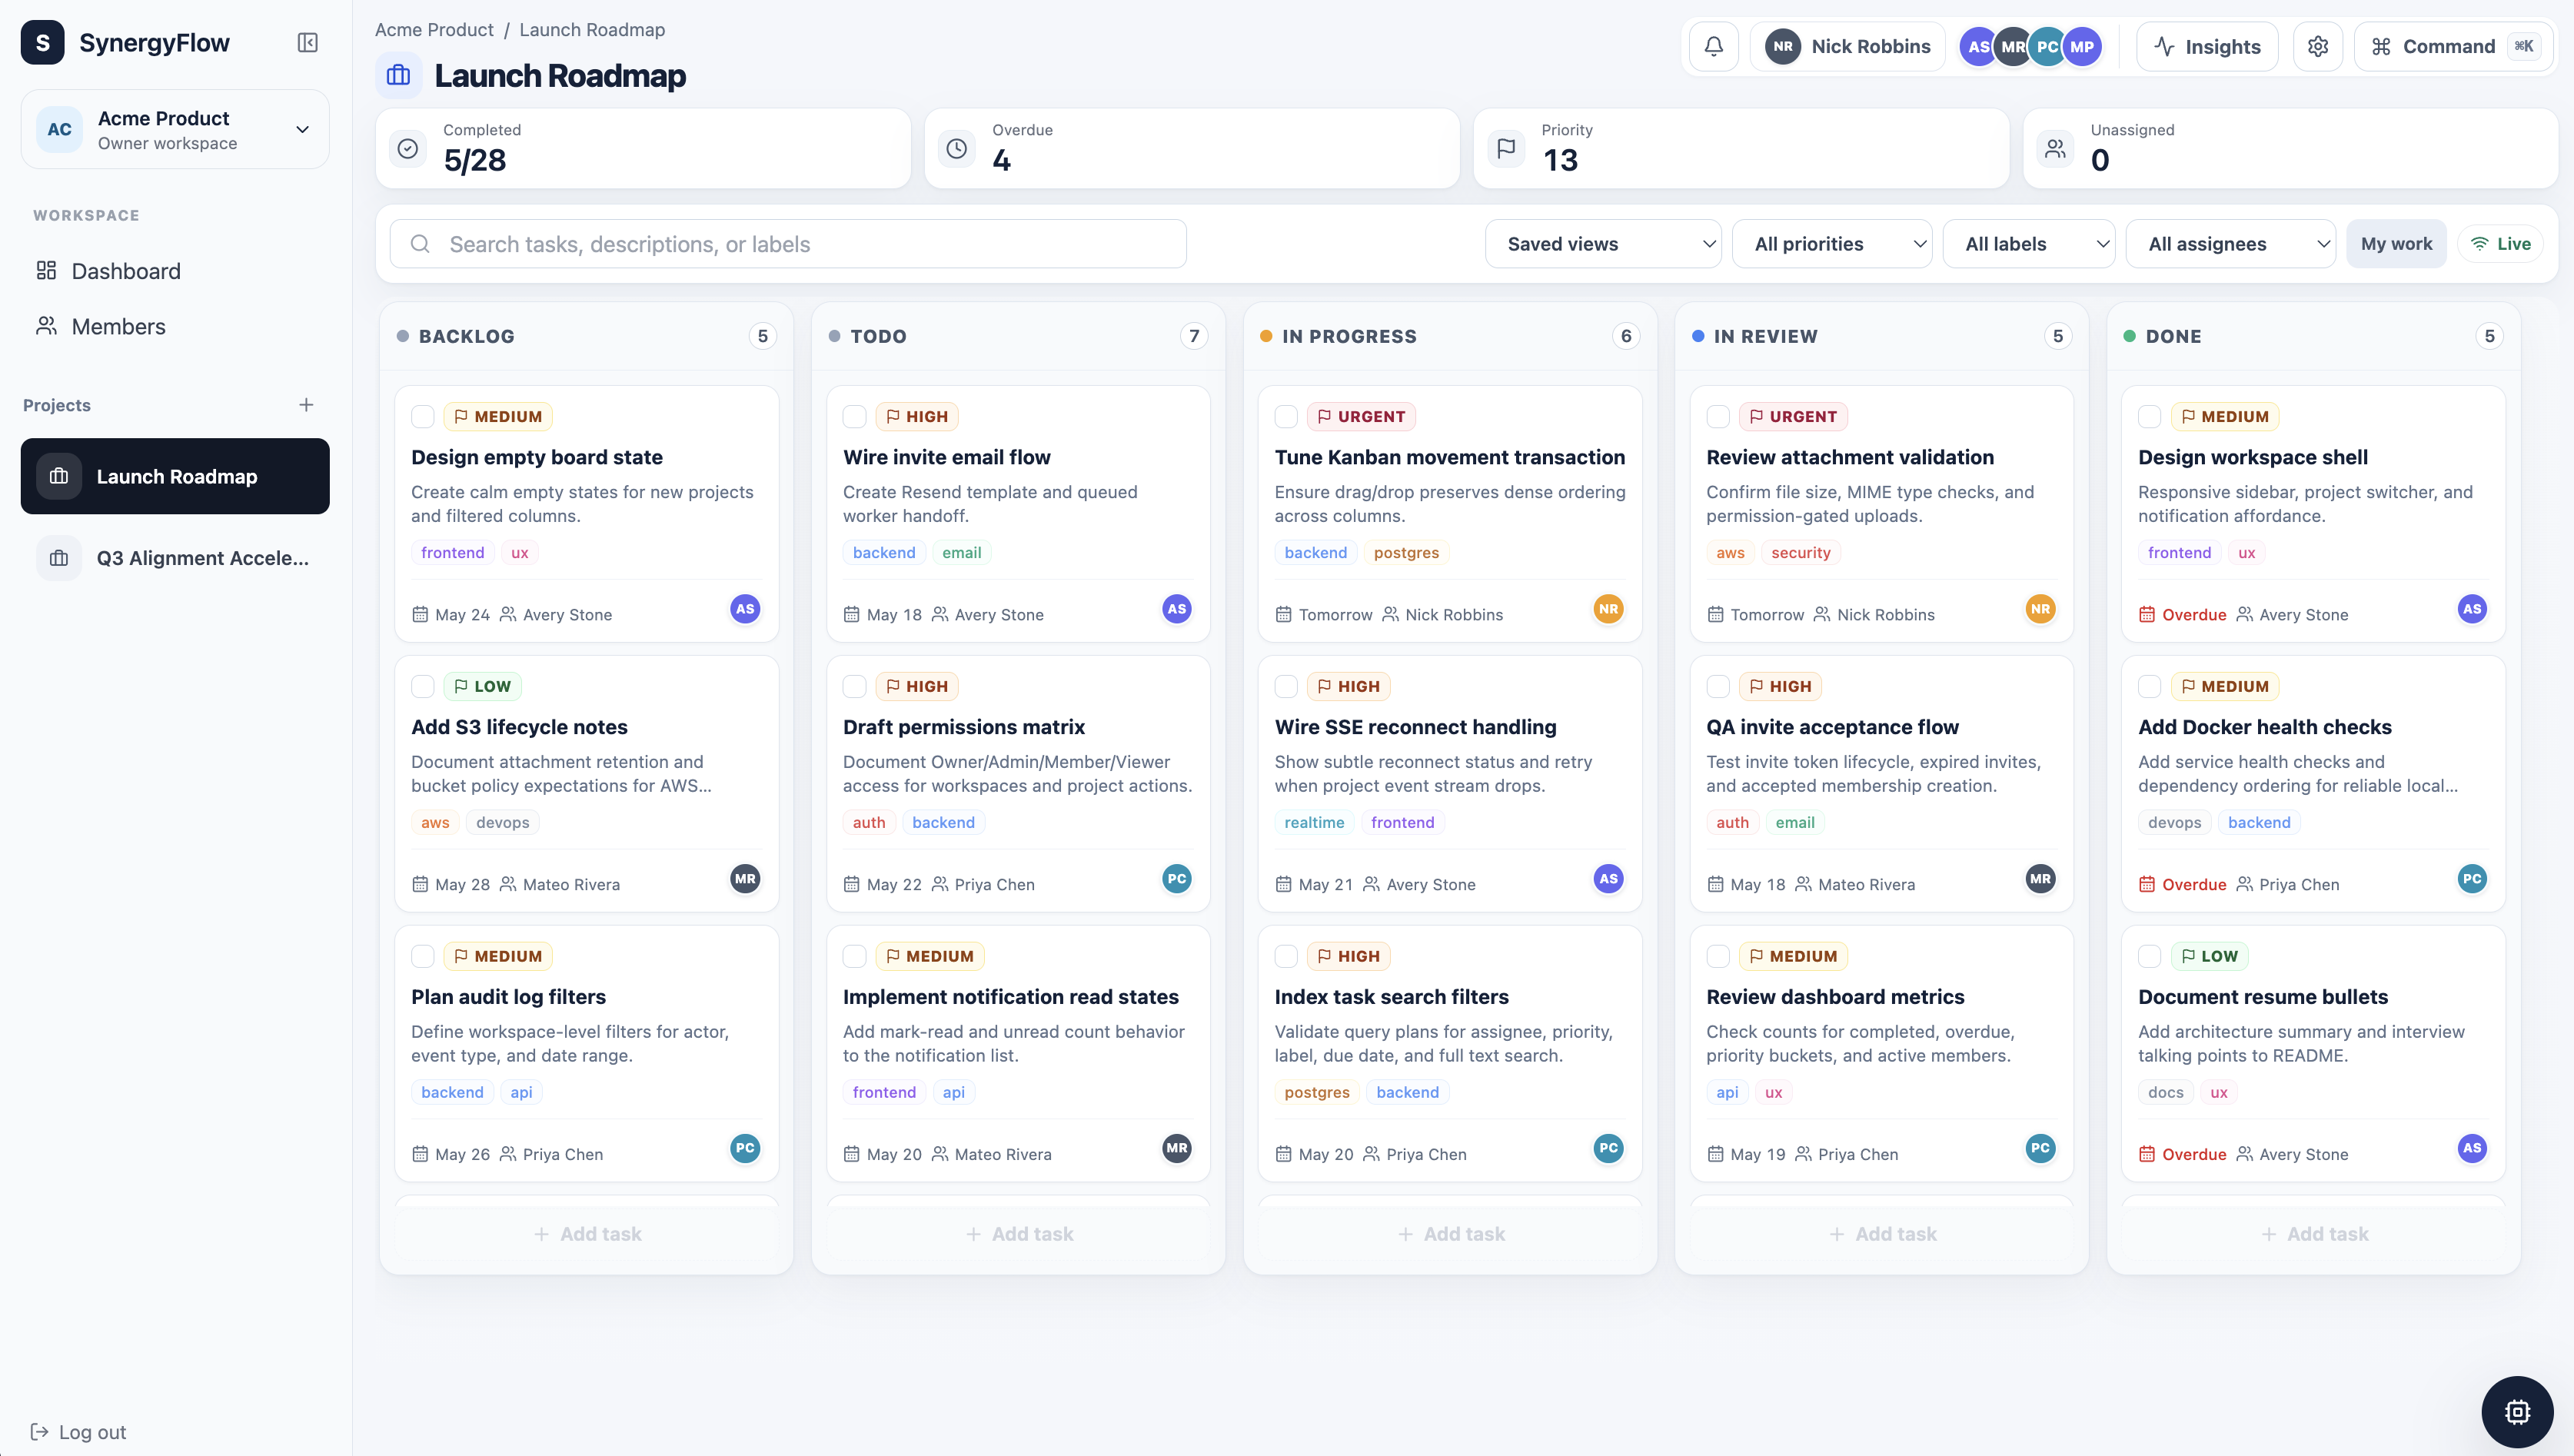The width and height of the screenshot is (2574, 1456).
Task: Expand the Acme Product workspace switcher
Action: click(175, 130)
